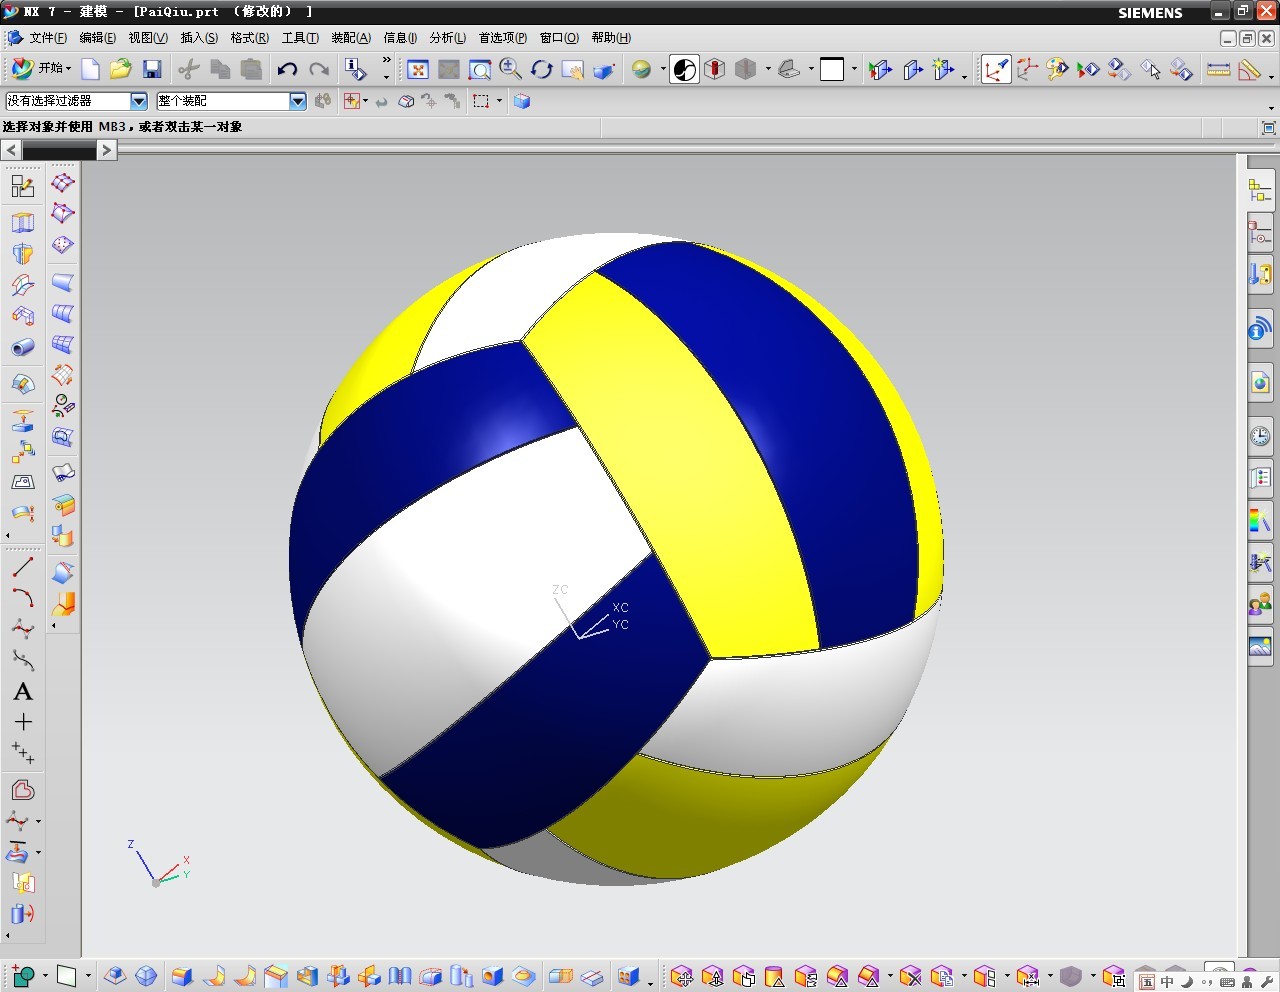Toggle the shaded rendering style button

point(684,69)
